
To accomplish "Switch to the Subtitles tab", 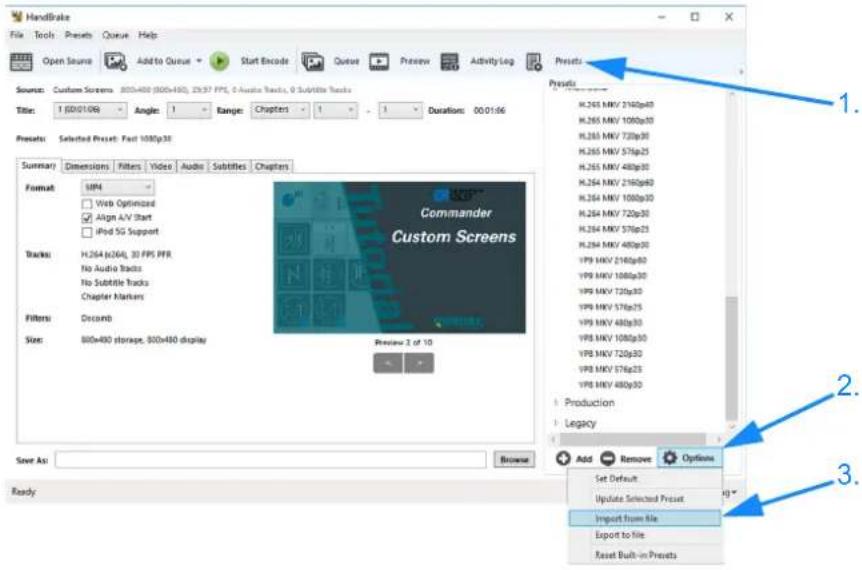I will (229, 167).
